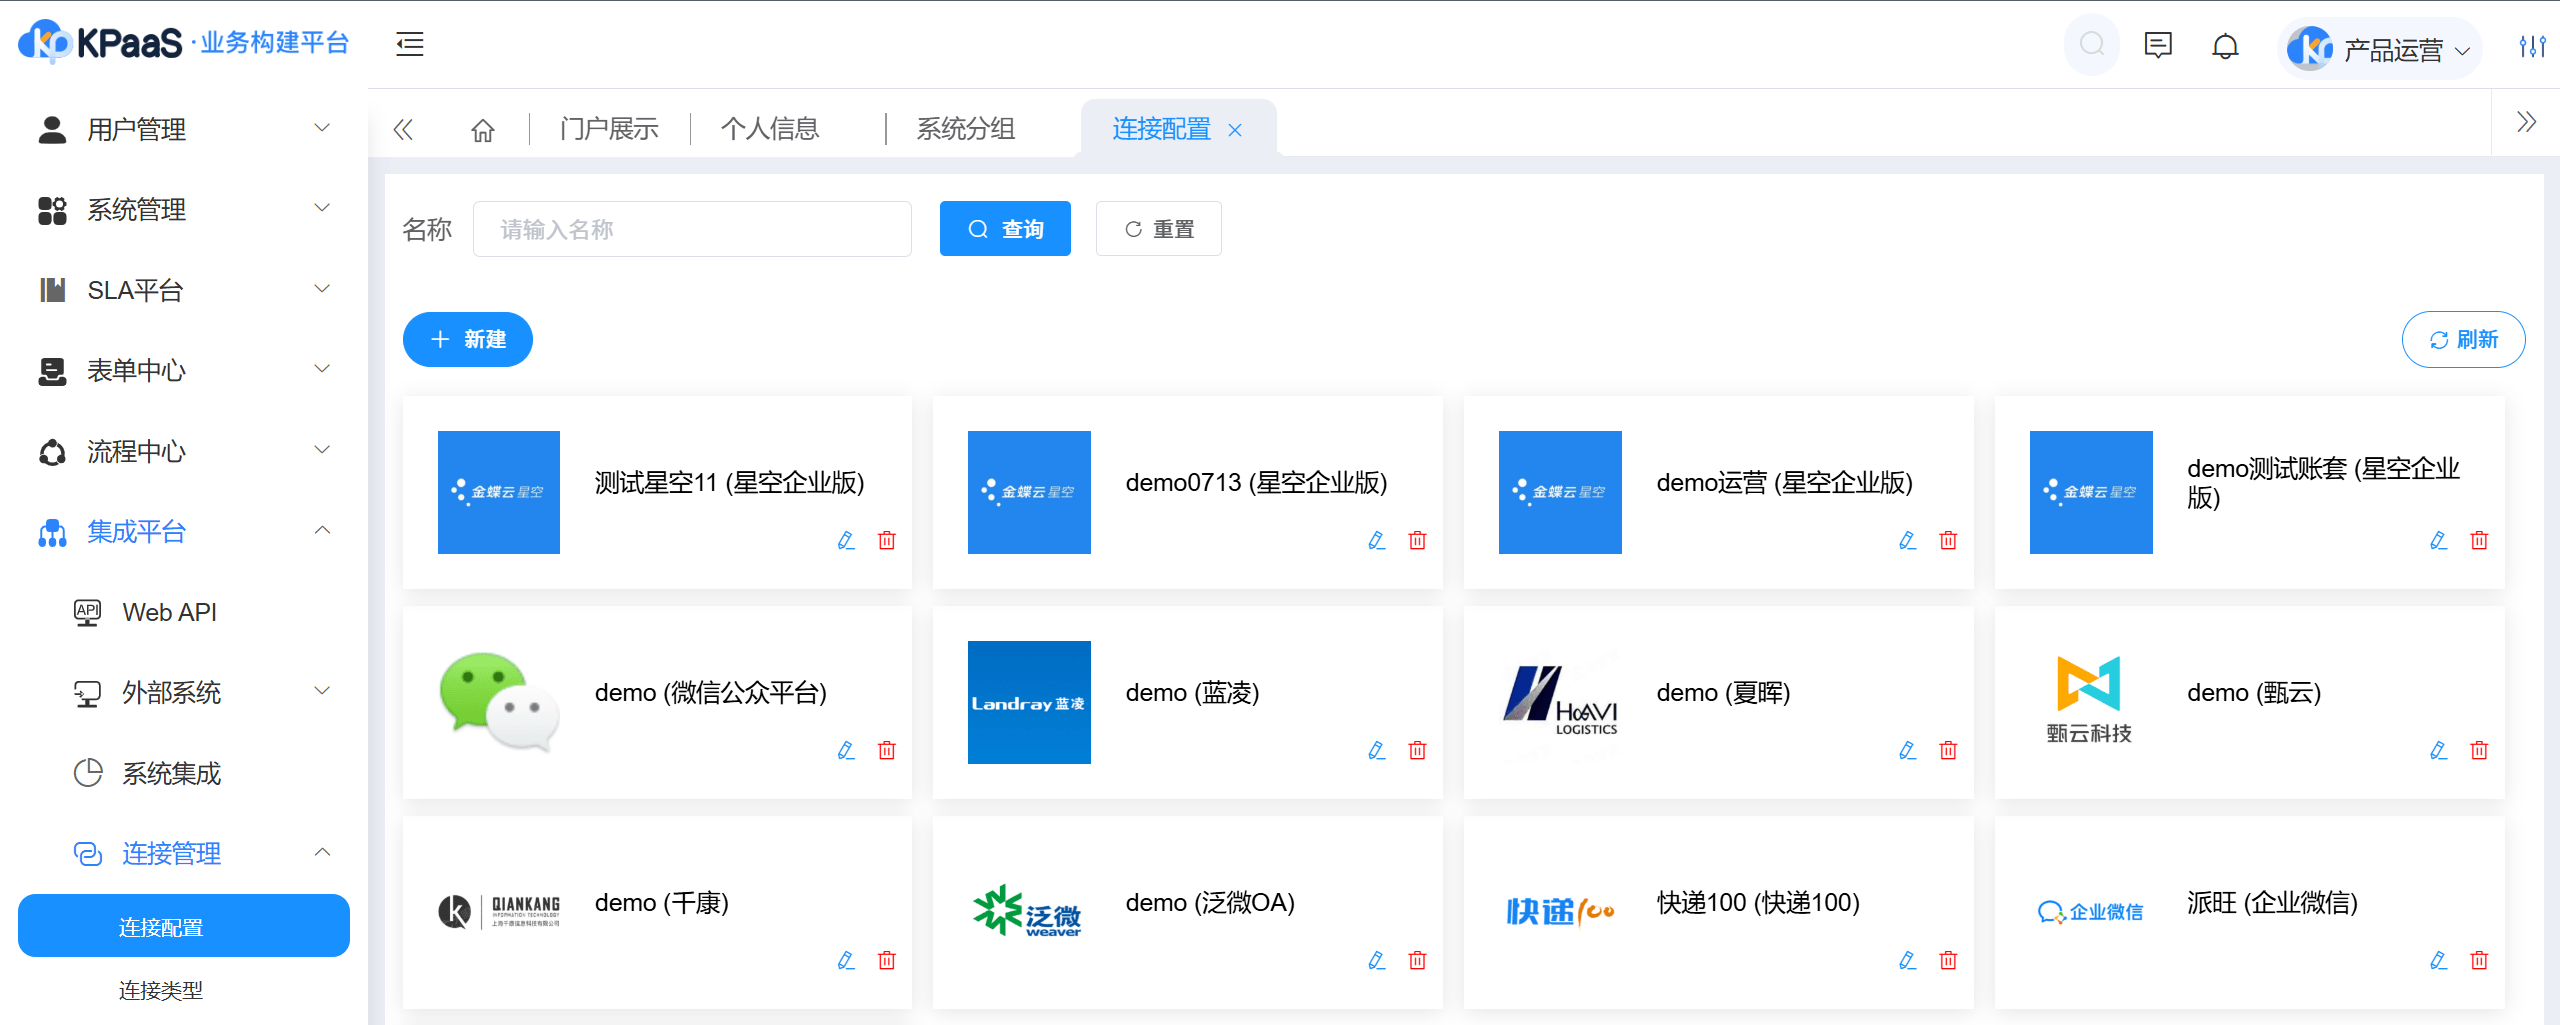
Task: Open the 泛微 weaver logo thumbnail
Action: 1029,911
